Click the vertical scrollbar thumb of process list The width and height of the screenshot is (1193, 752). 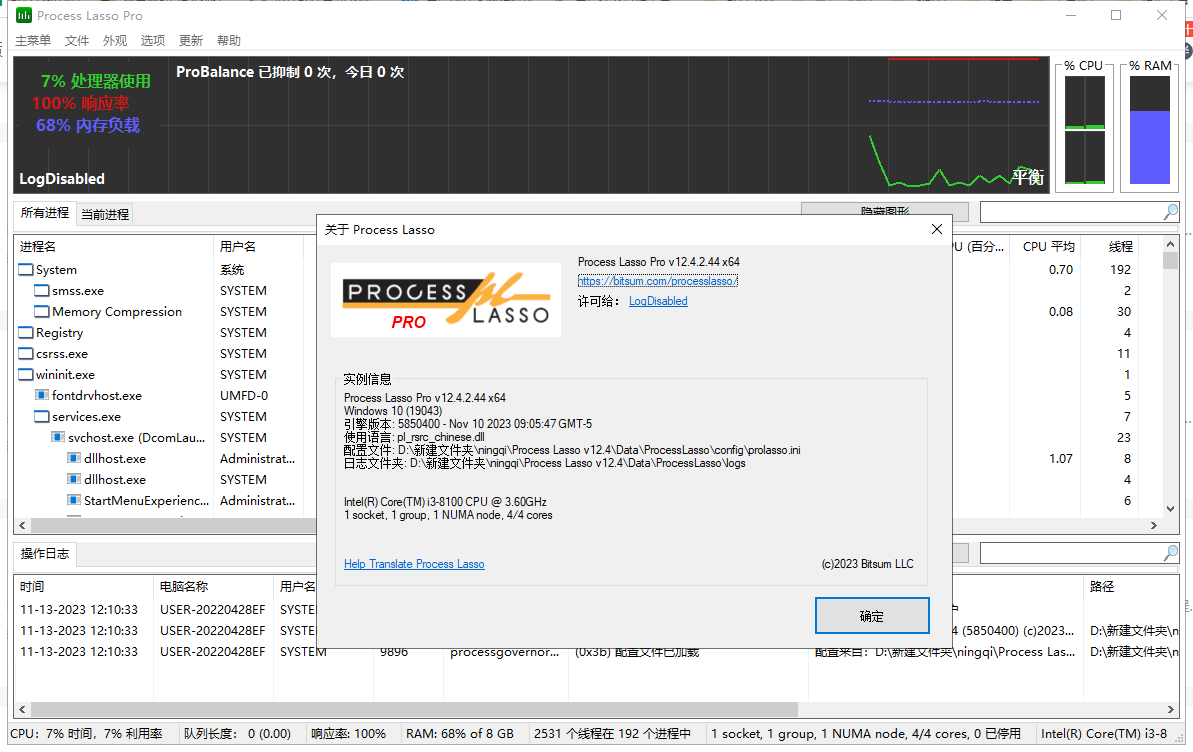(x=1170, y=261)
